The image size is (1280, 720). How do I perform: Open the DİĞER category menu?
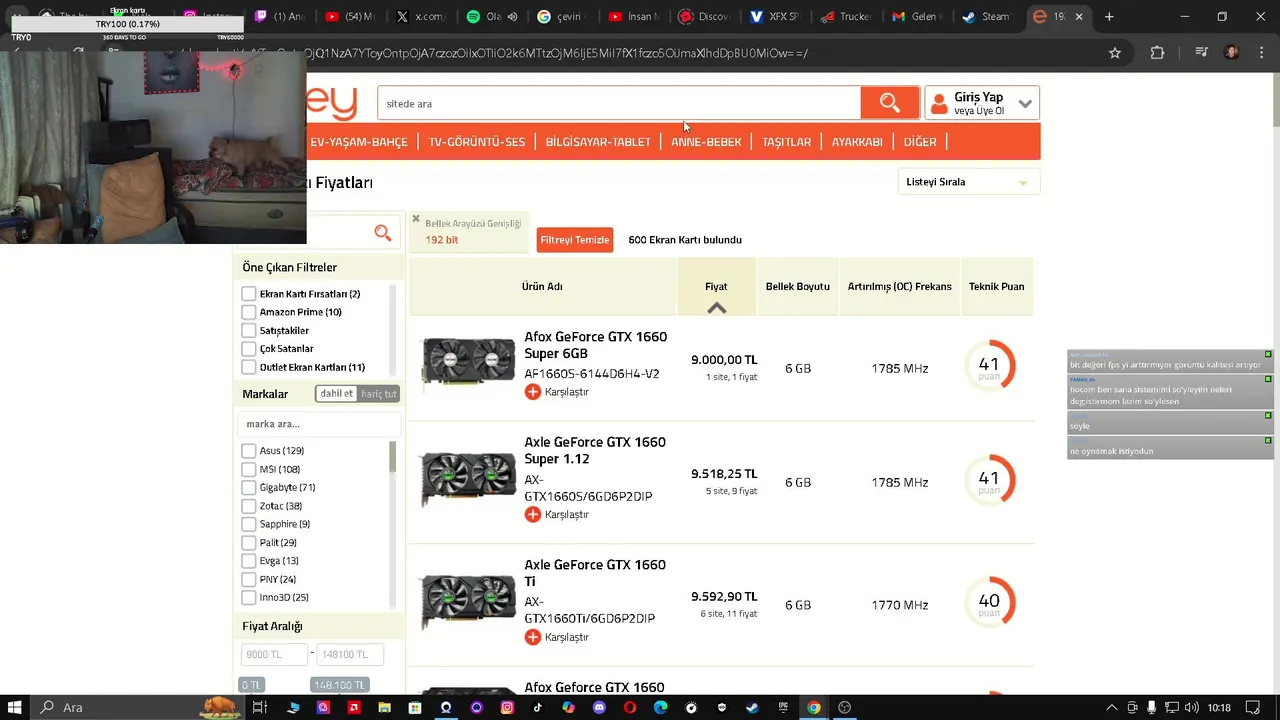(x=920, y=142)
